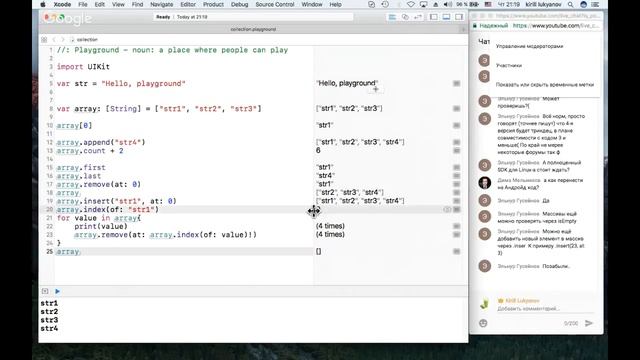Viewport: 640px width, 360px height.
Task: Open the Apple menu
Action: click(x=43, y=4)
